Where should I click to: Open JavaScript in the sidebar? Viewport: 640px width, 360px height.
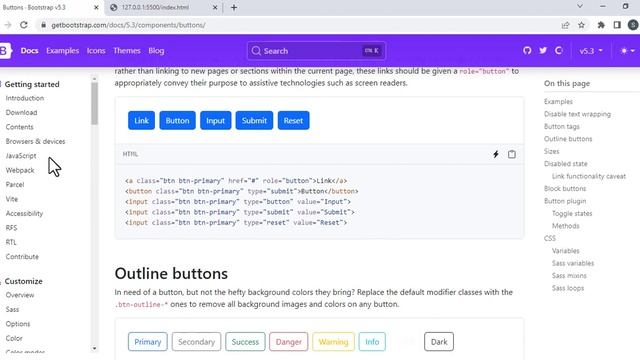(21, 156)
